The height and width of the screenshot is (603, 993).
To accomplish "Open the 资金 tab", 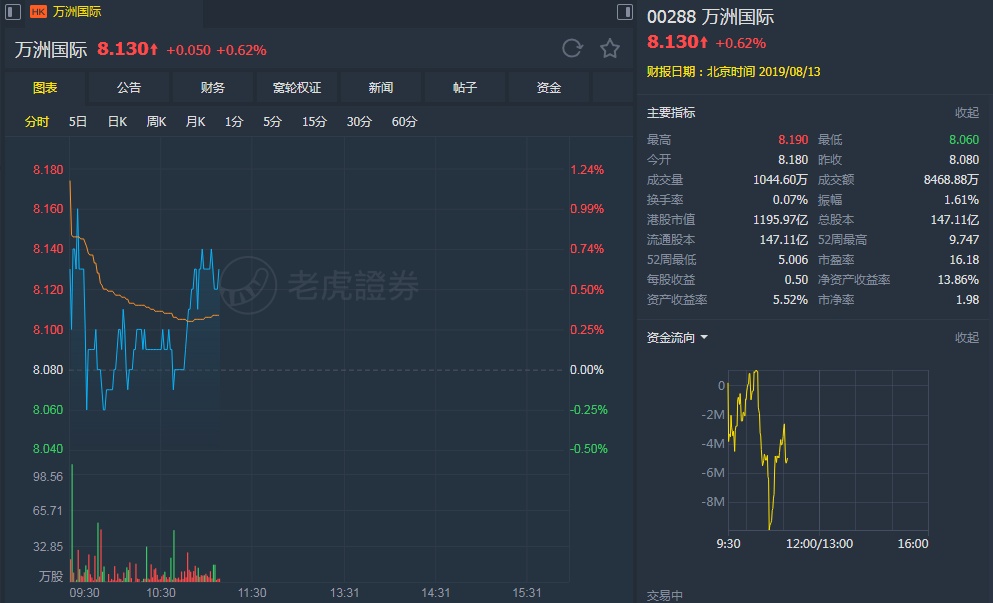I will [x=549, y=88].
